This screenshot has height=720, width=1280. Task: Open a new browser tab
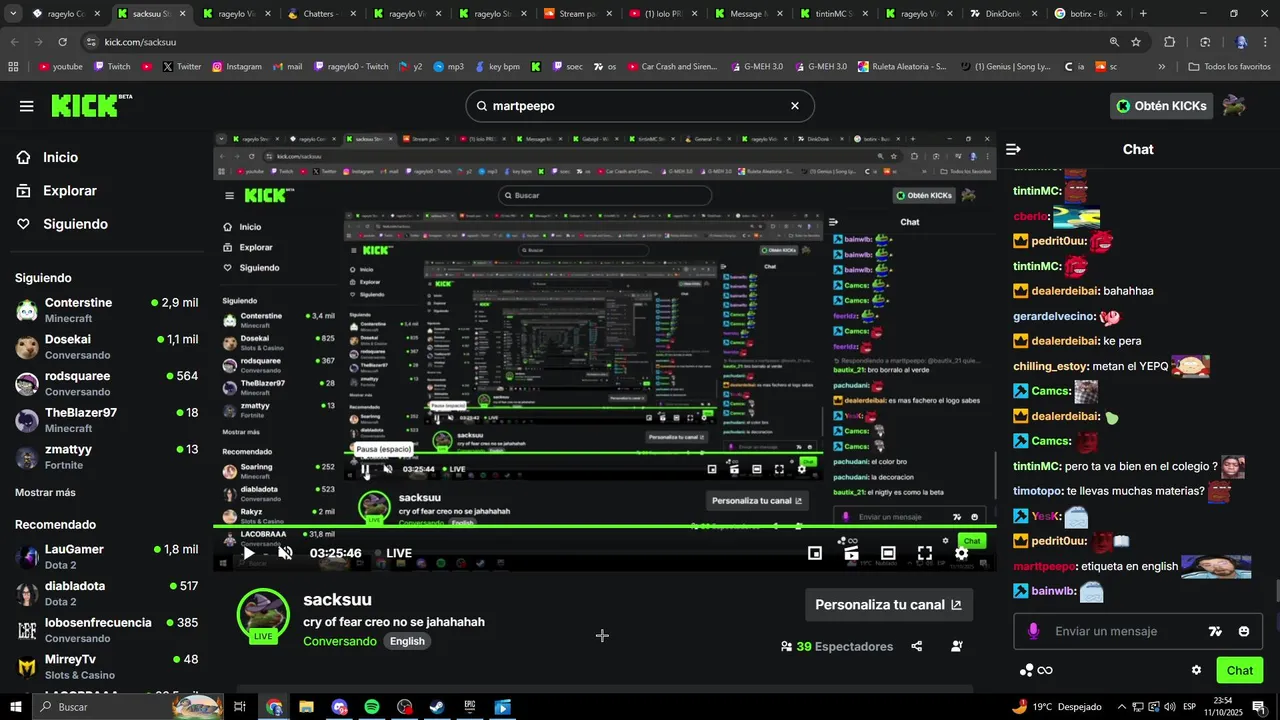click(1143, 14)
